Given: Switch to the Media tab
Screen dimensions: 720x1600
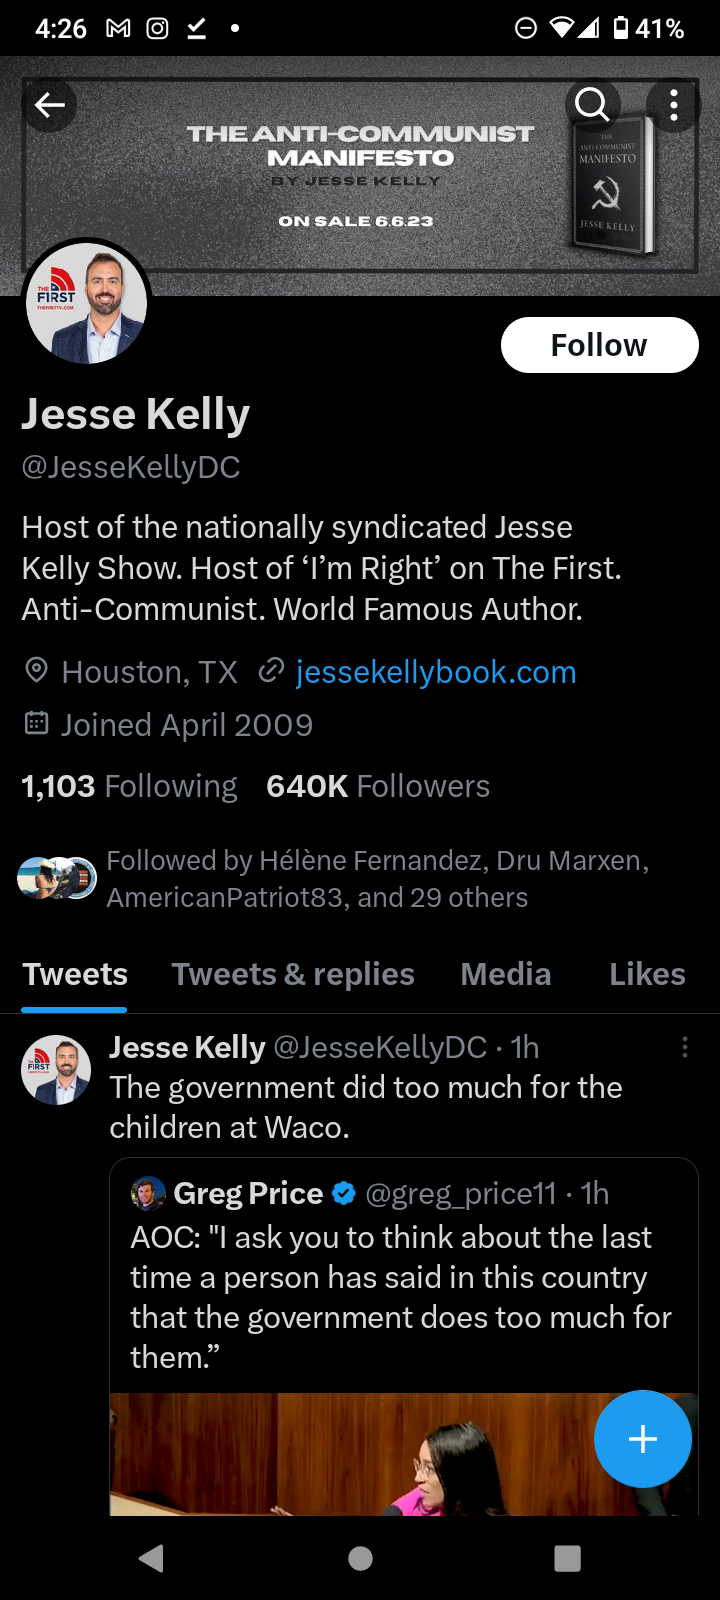Looking at the screenshot, I should coord(505,974).
